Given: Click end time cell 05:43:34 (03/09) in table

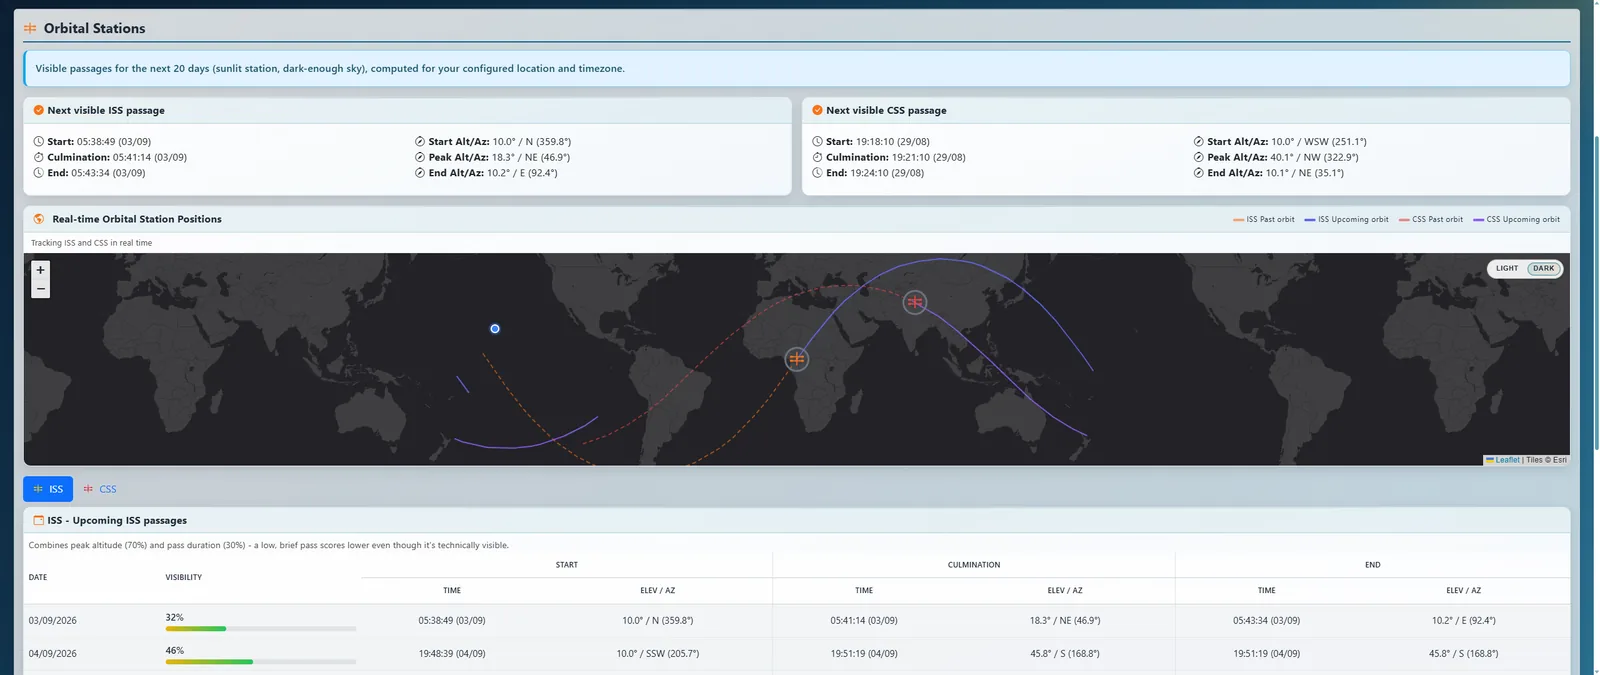Looking at the screenshot, I should pyautogui.click(x=1267, y=621).
